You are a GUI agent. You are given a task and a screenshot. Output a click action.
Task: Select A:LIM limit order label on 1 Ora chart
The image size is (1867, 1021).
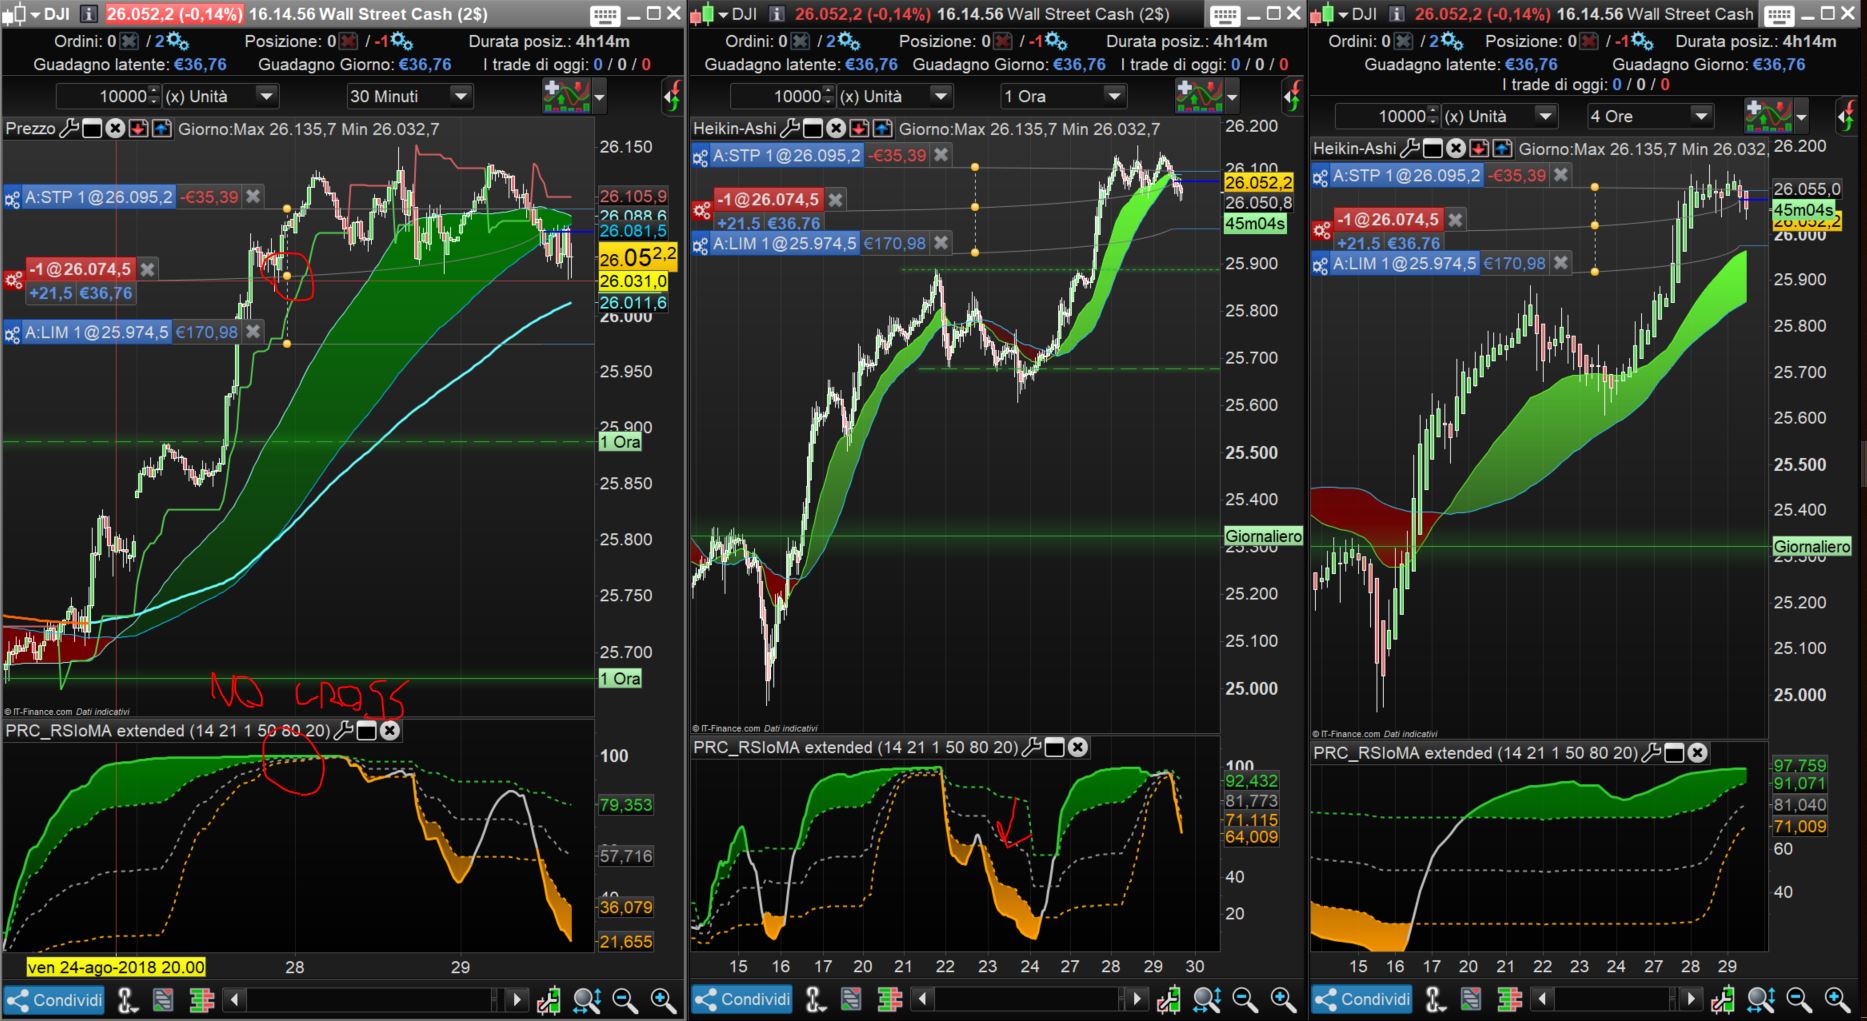tap(785, 243)
